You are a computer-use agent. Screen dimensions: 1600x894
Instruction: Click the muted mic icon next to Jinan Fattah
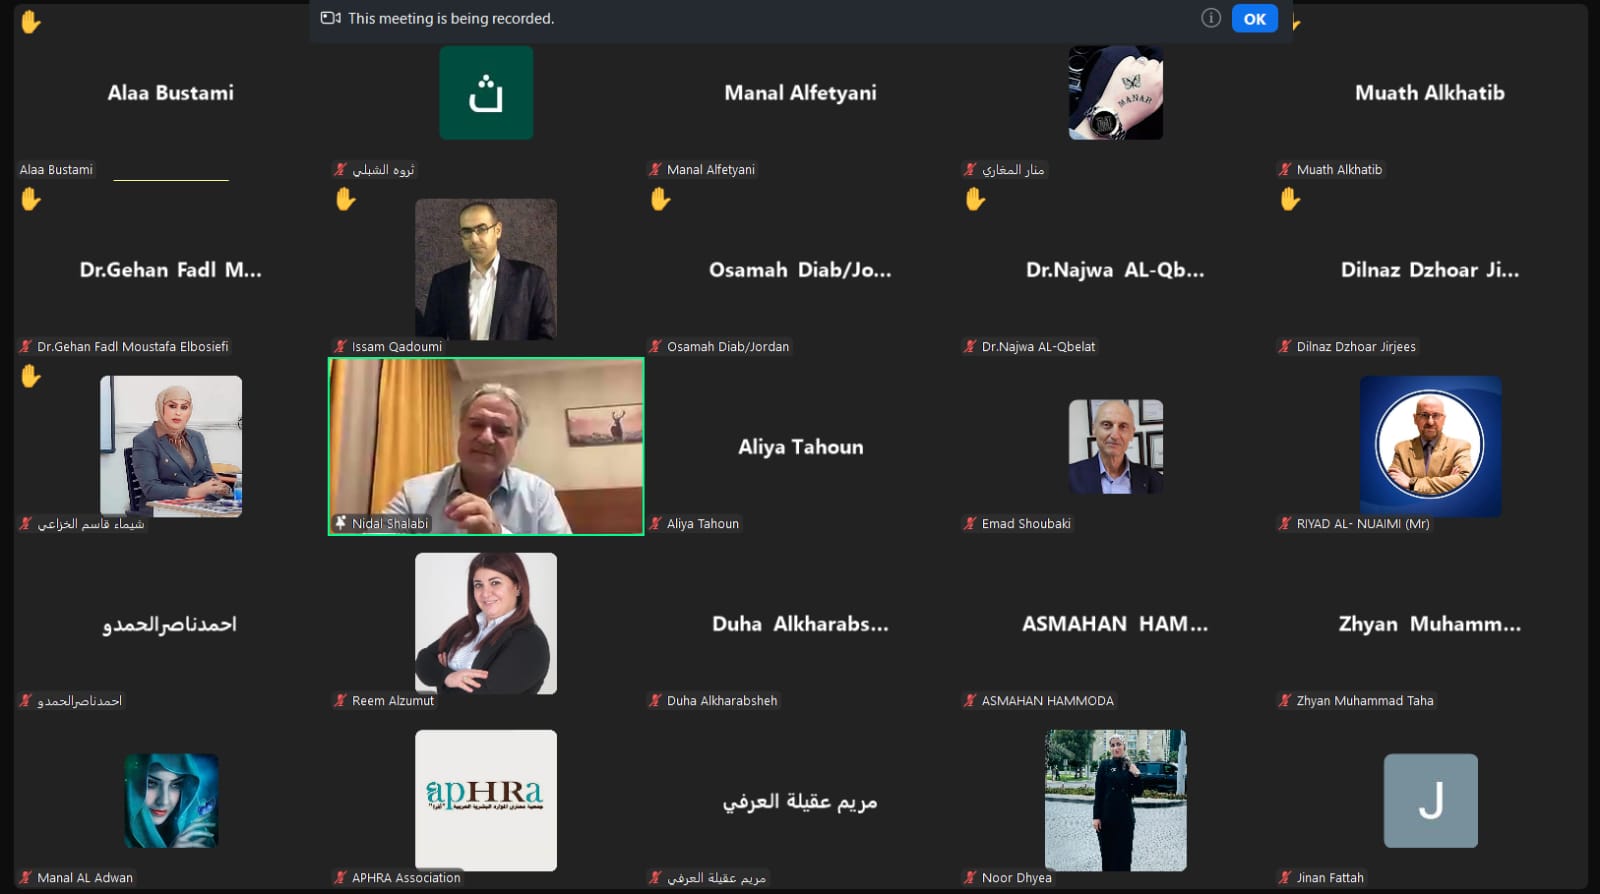coord(1285,878)
